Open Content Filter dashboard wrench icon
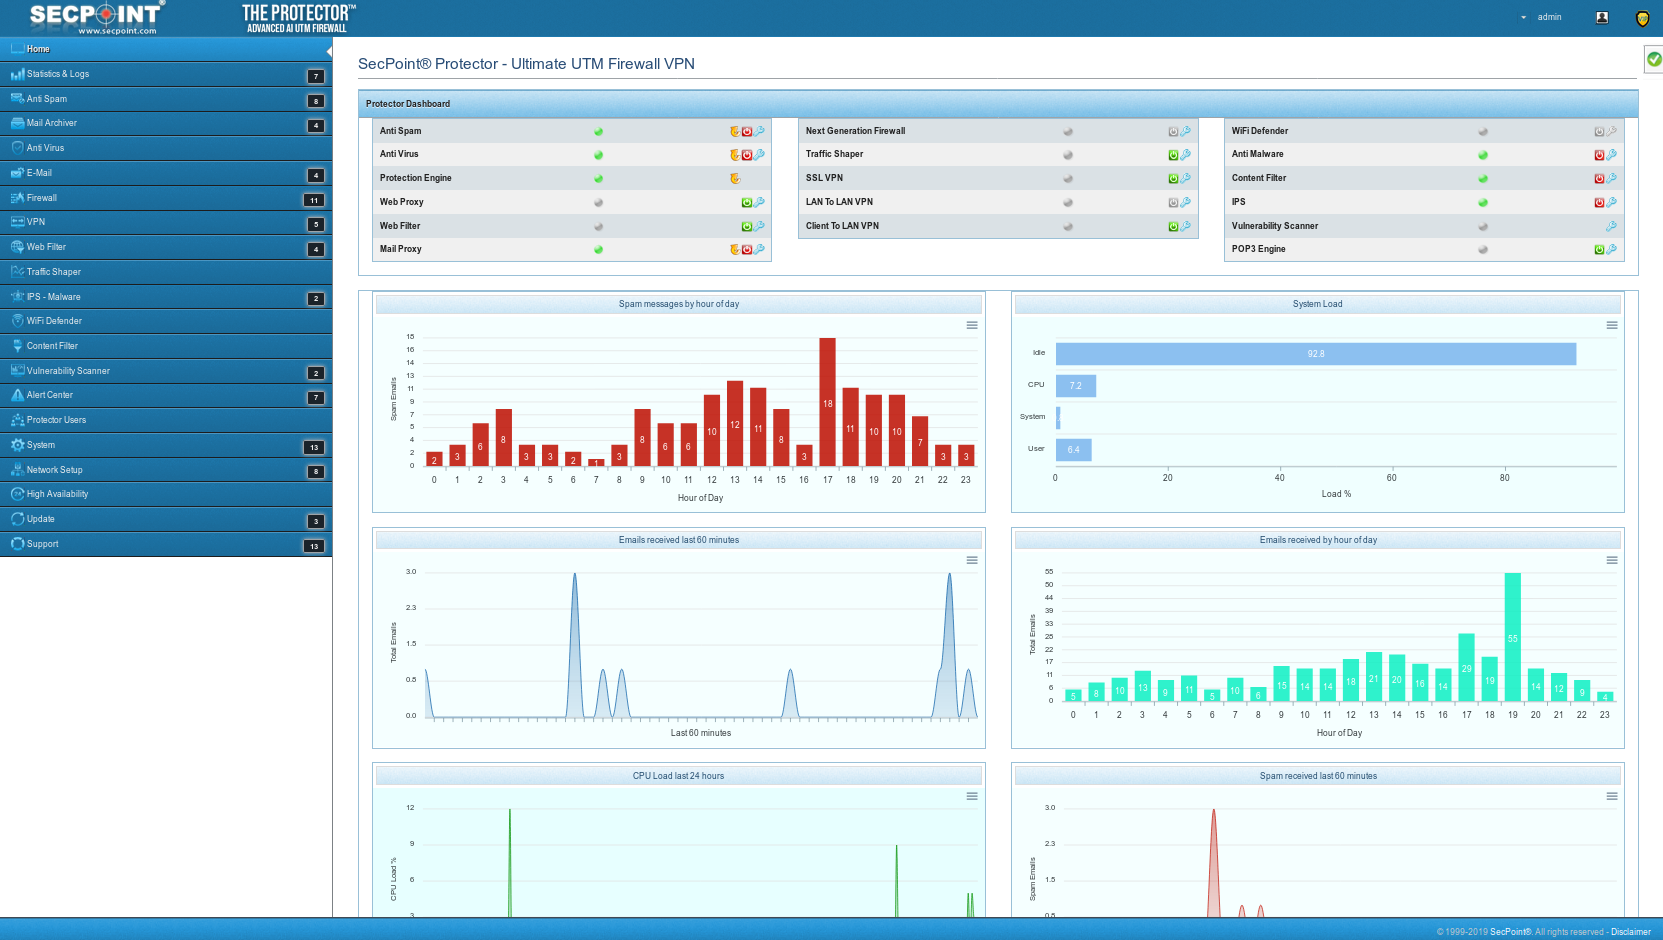 pyautogui.click(x=1611, y=179)
